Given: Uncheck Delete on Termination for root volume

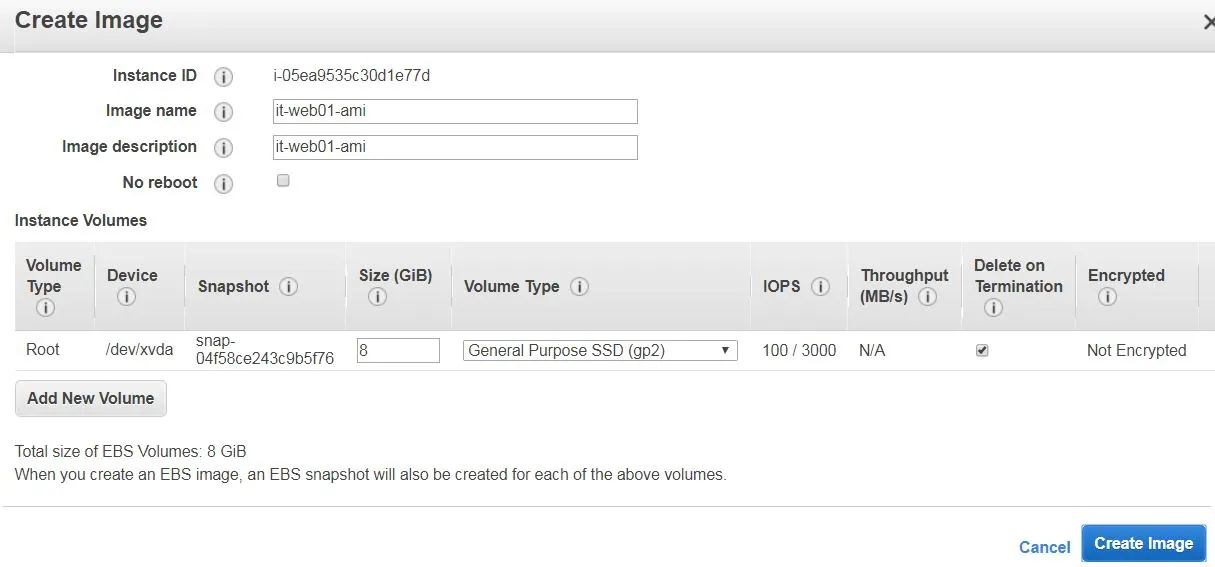Looking at the screenshot, I should pos(982,351).
